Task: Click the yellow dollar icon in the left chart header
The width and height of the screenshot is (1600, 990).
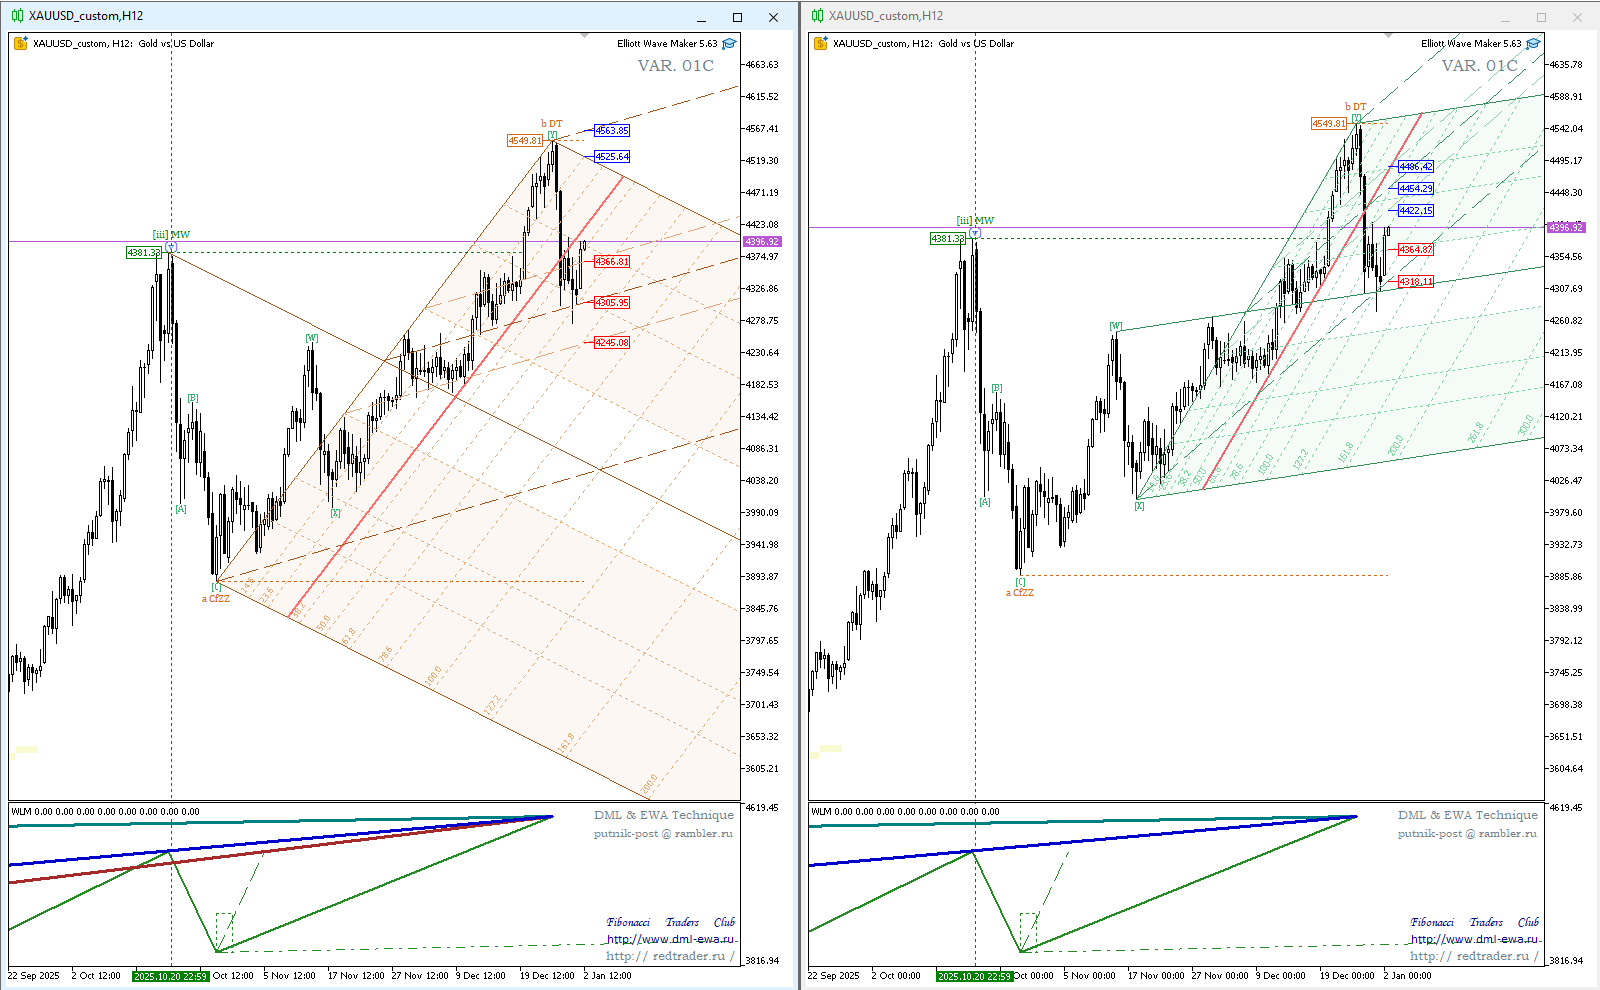Action: click(x=20, y=43)
